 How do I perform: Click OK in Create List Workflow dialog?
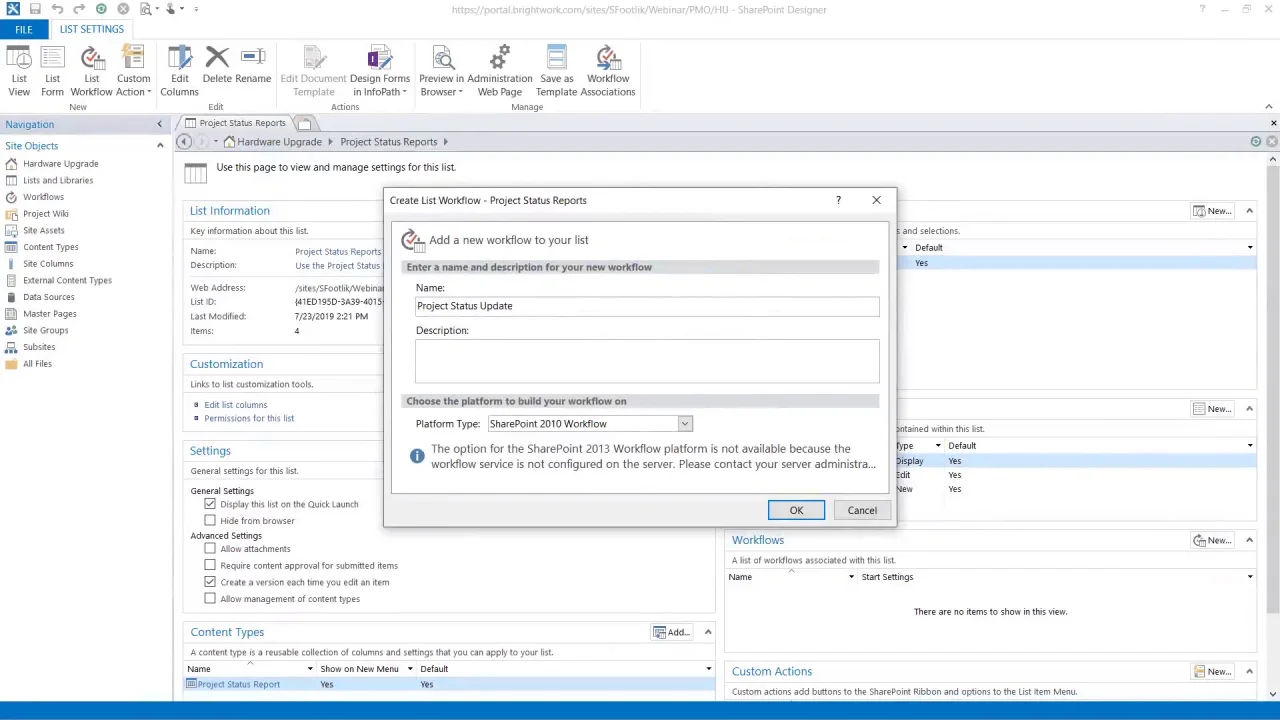[796, 510]
